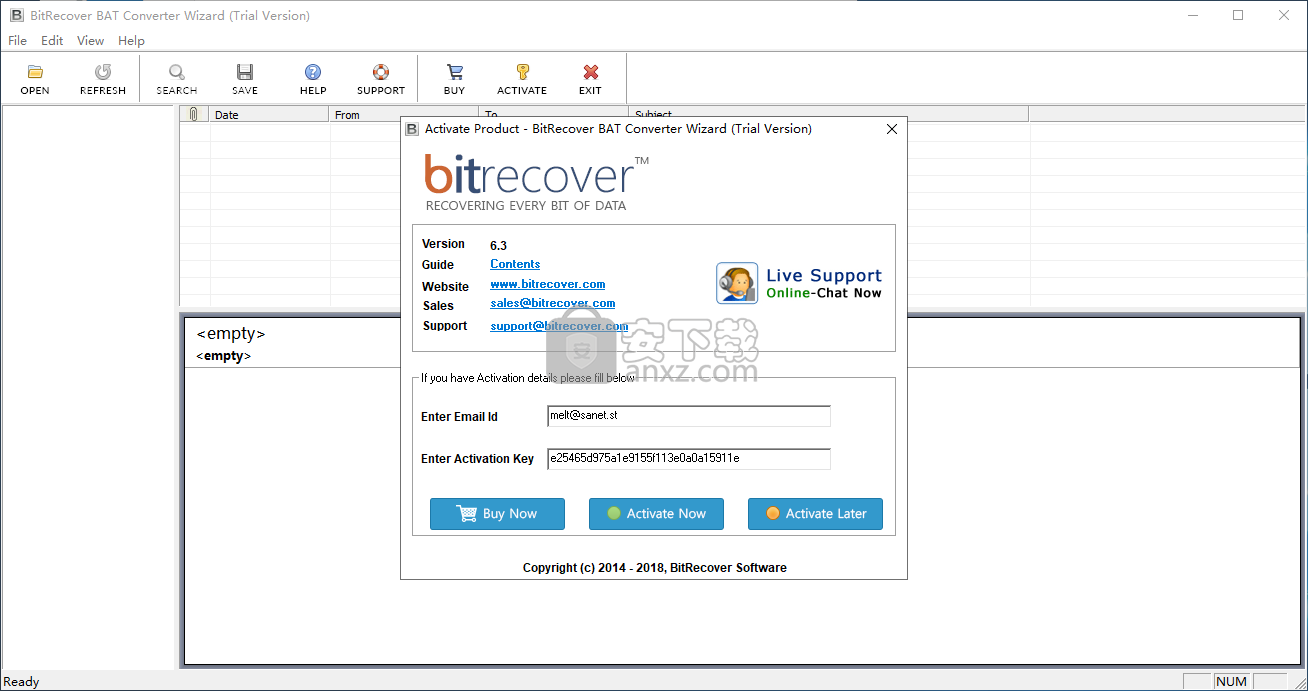This screenshot has width=1308, height=691.
Task: Open the File menu
Action: (x=18, y=41)
